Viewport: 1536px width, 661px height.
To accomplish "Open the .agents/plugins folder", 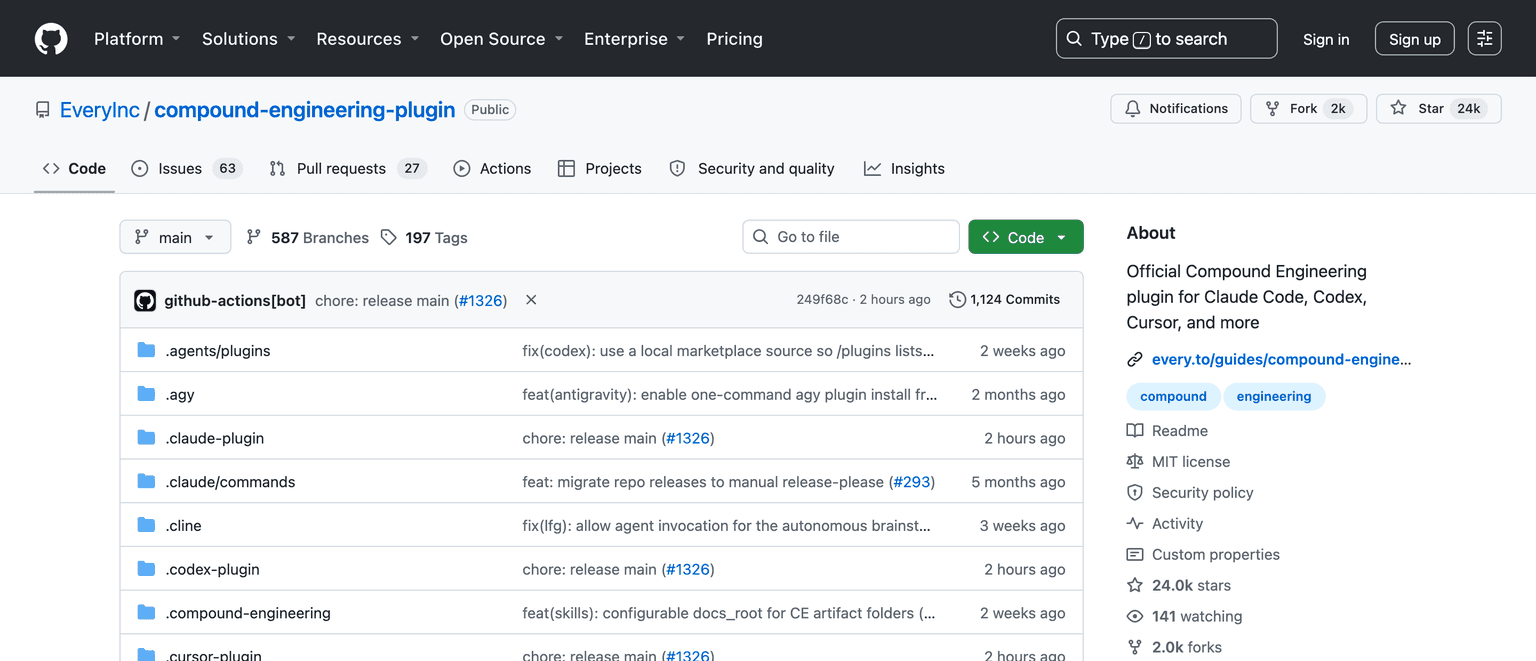I will pyautogui.click(x=218, y=351).
